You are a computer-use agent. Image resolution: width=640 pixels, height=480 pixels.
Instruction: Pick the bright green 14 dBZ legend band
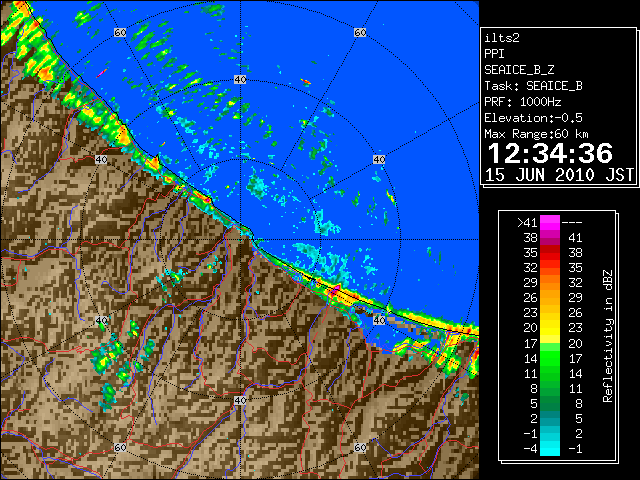(x=550, y=358)
